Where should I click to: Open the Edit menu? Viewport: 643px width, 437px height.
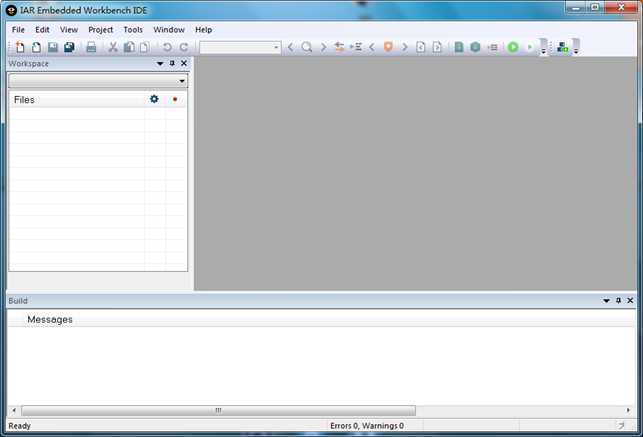pyautogui.click(x=42, y=30)
